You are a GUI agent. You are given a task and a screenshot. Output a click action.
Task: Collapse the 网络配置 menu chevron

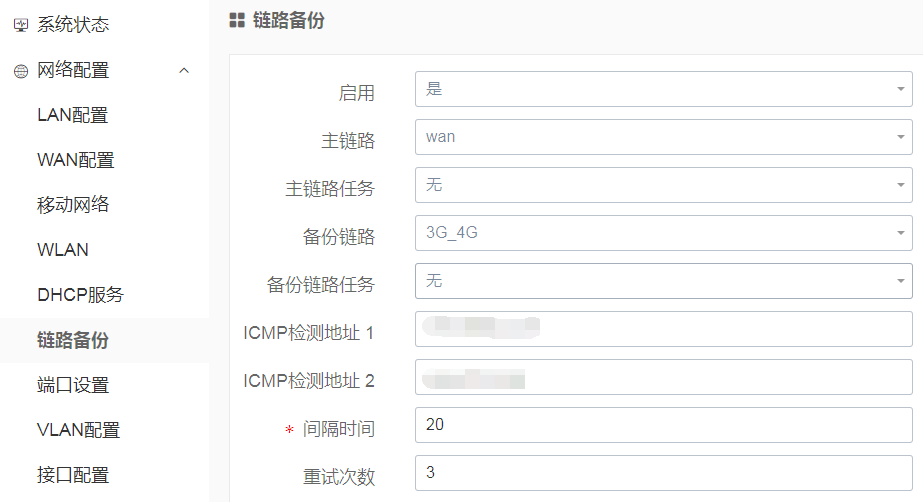pos(184,70)
